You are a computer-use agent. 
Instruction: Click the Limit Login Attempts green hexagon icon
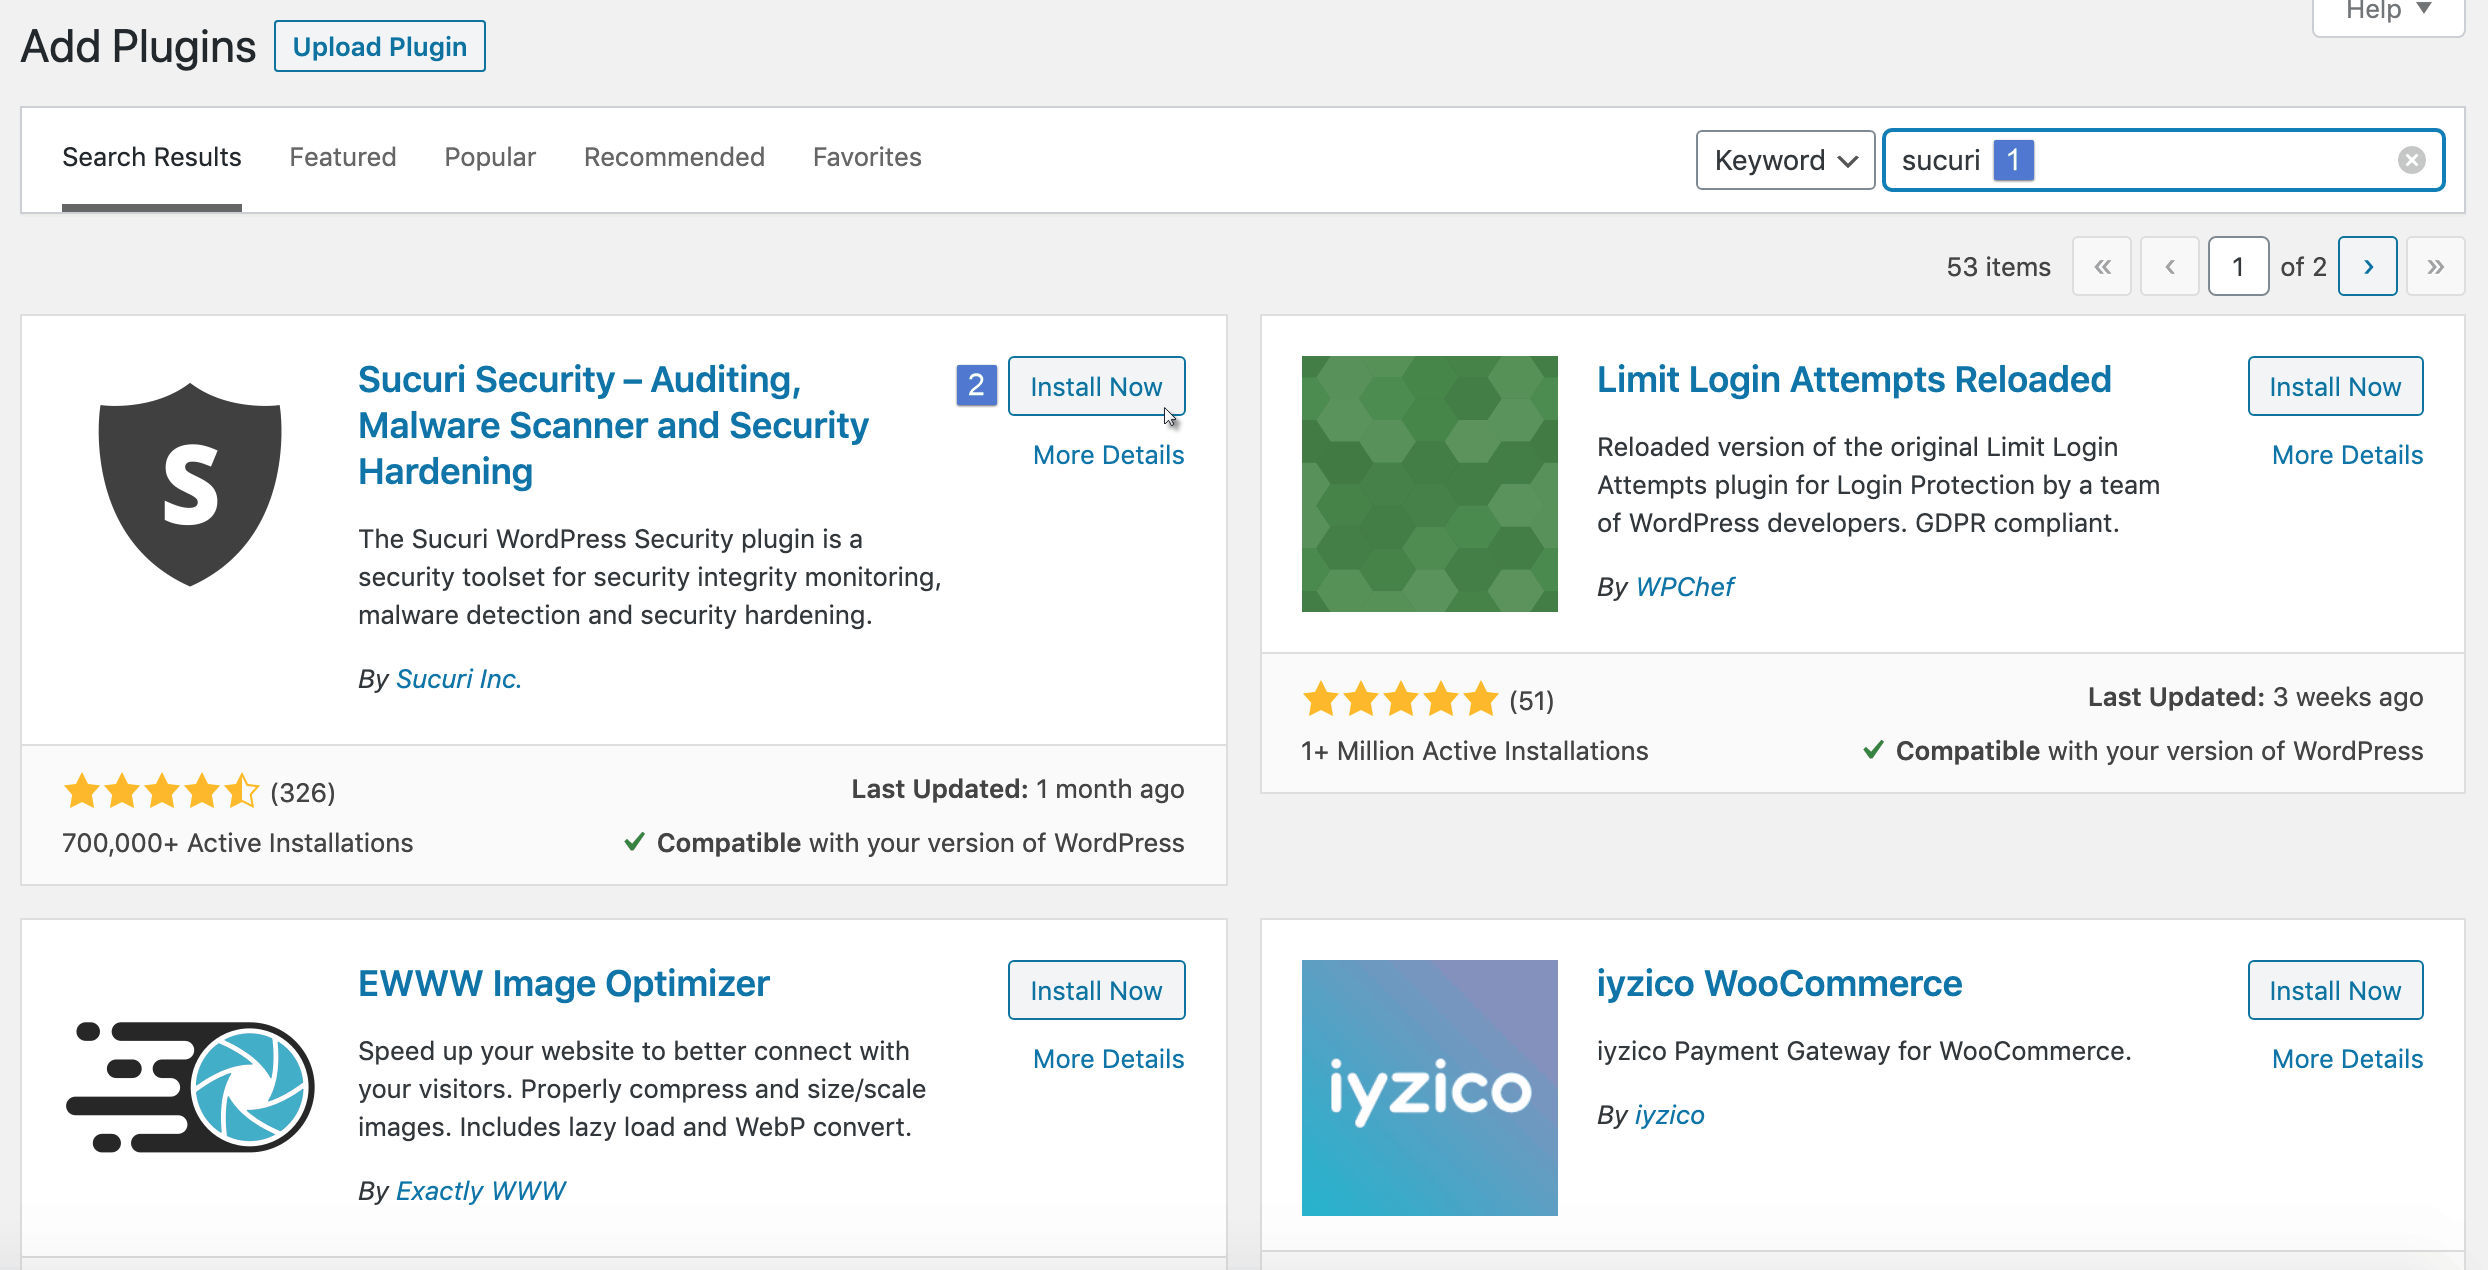(x=1429, y=484)
